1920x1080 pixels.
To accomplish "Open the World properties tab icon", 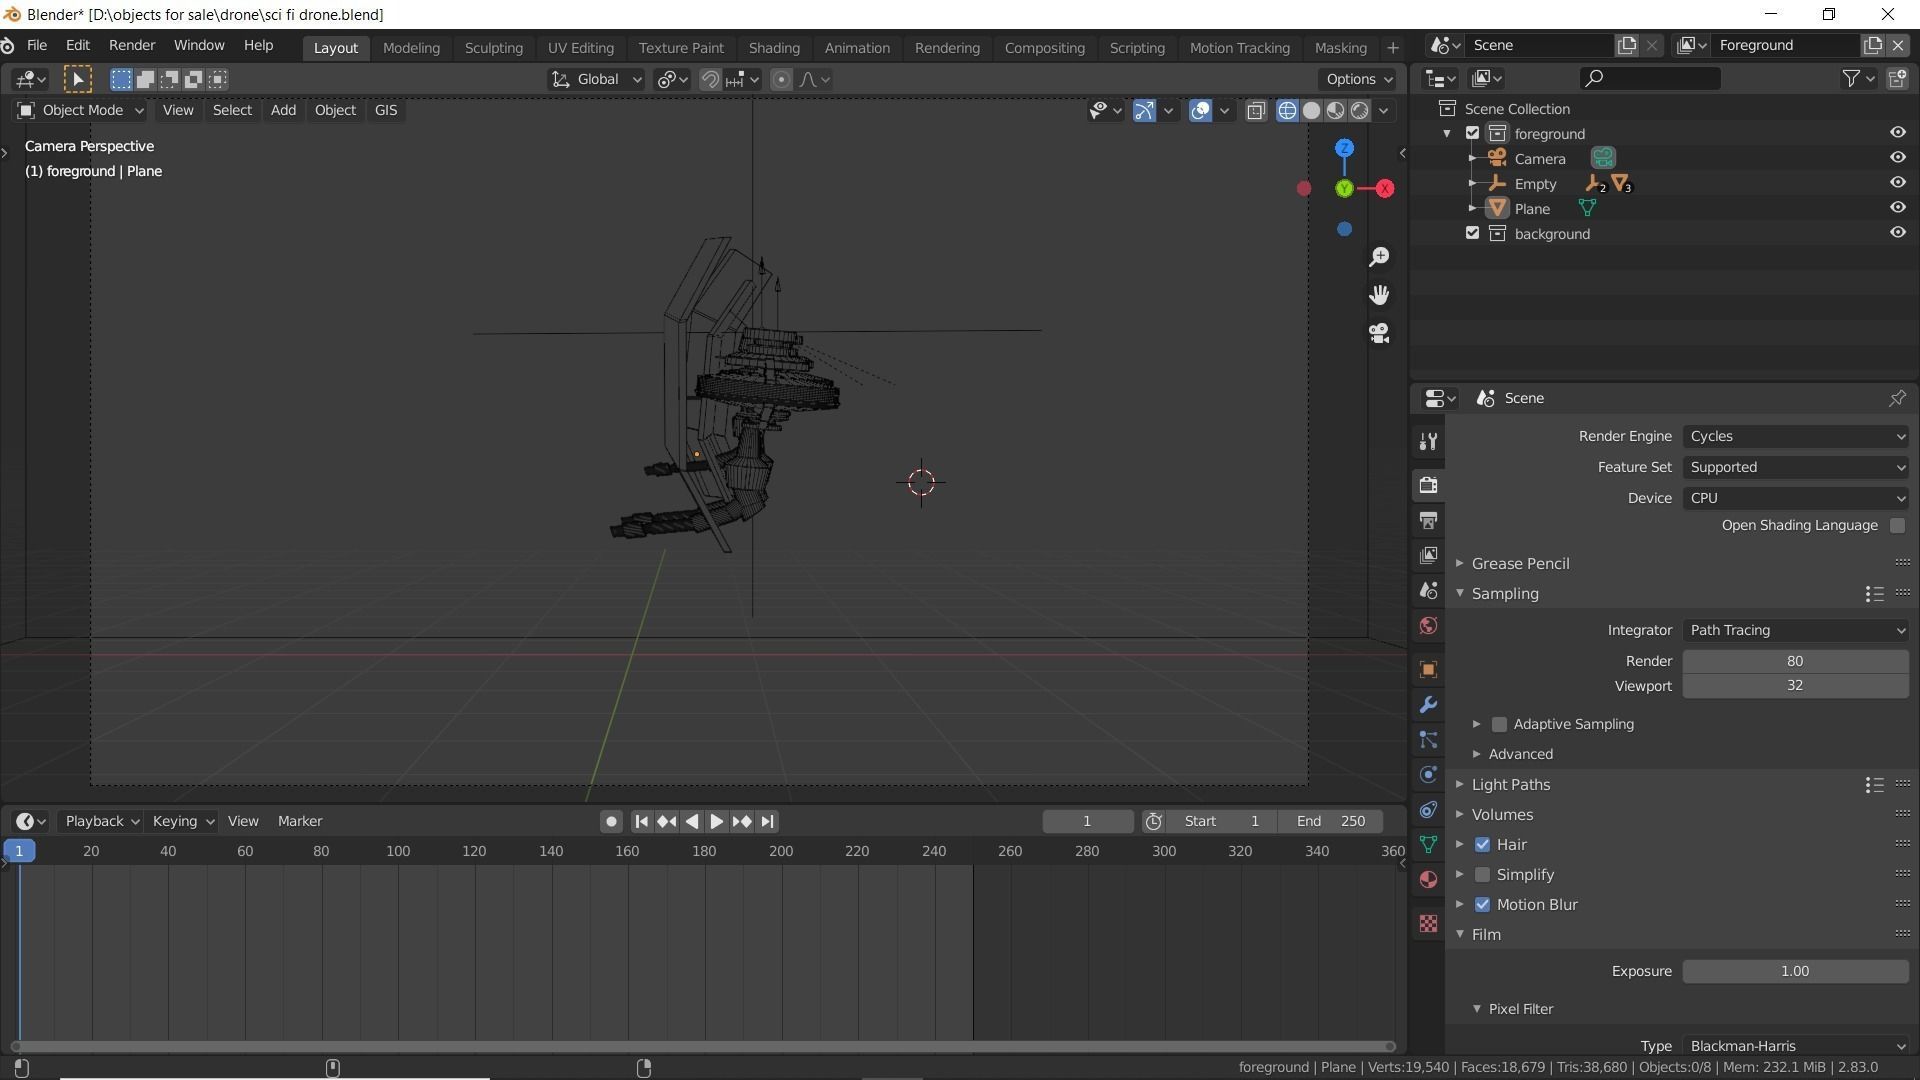I will coord(1428,626).
